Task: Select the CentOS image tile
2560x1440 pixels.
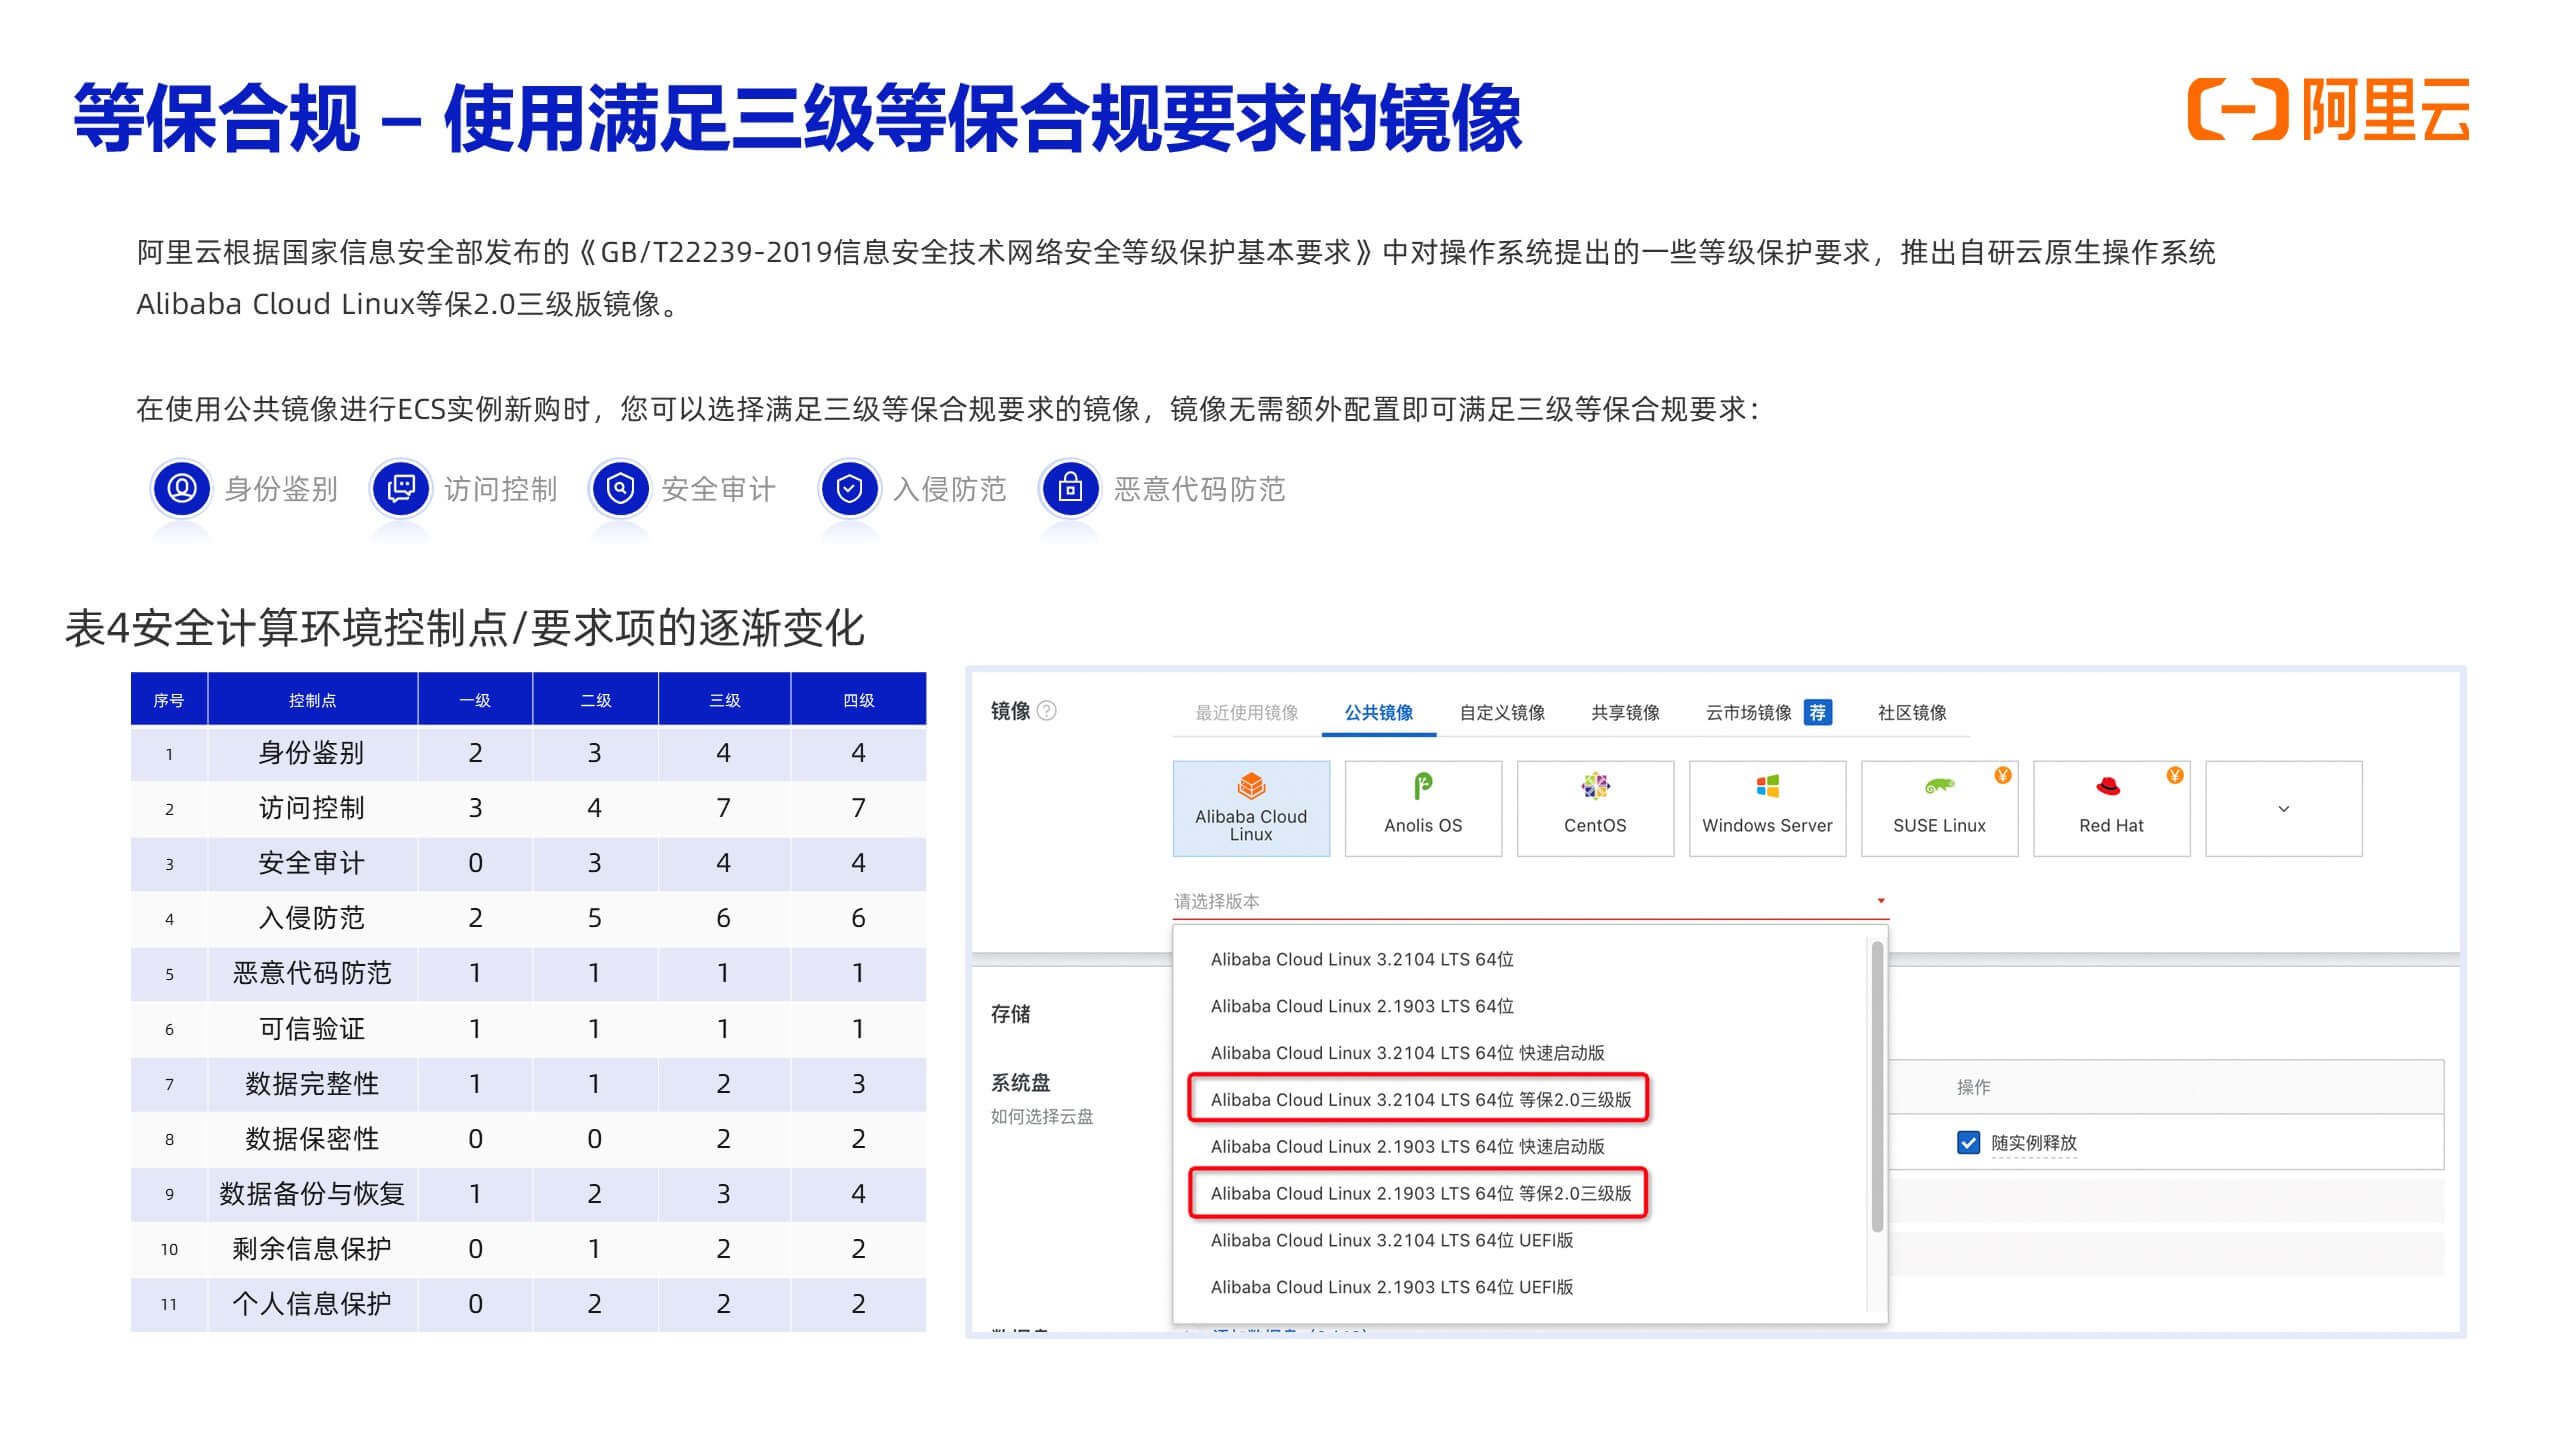Action: (1595, 808)
